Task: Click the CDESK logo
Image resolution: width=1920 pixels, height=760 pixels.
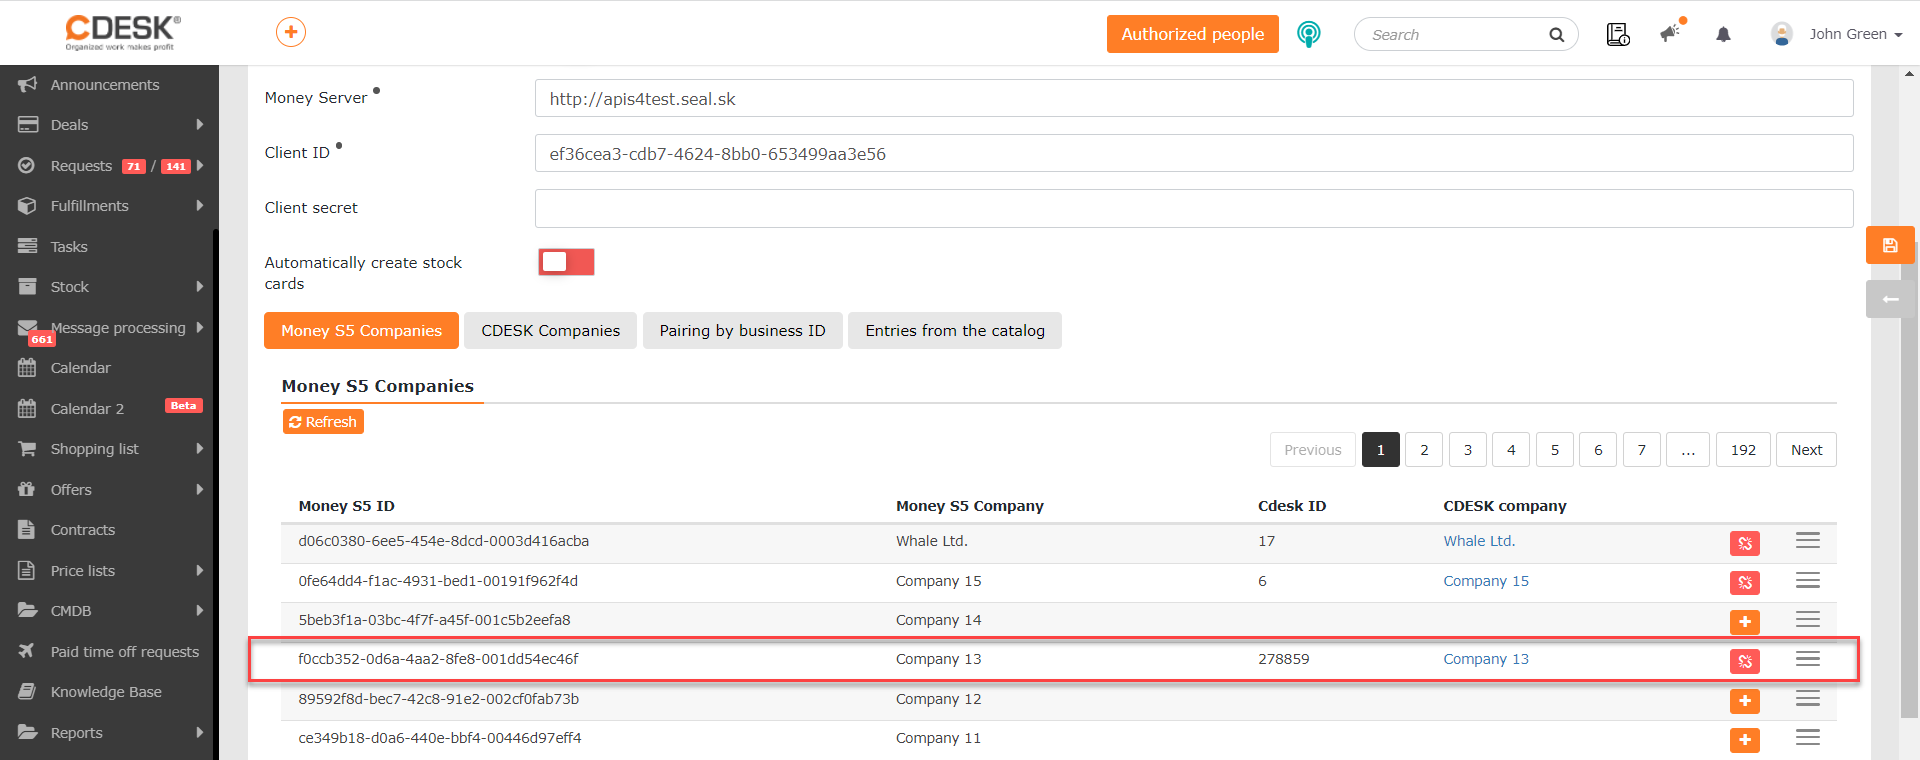Action: [x=123, y=32]
